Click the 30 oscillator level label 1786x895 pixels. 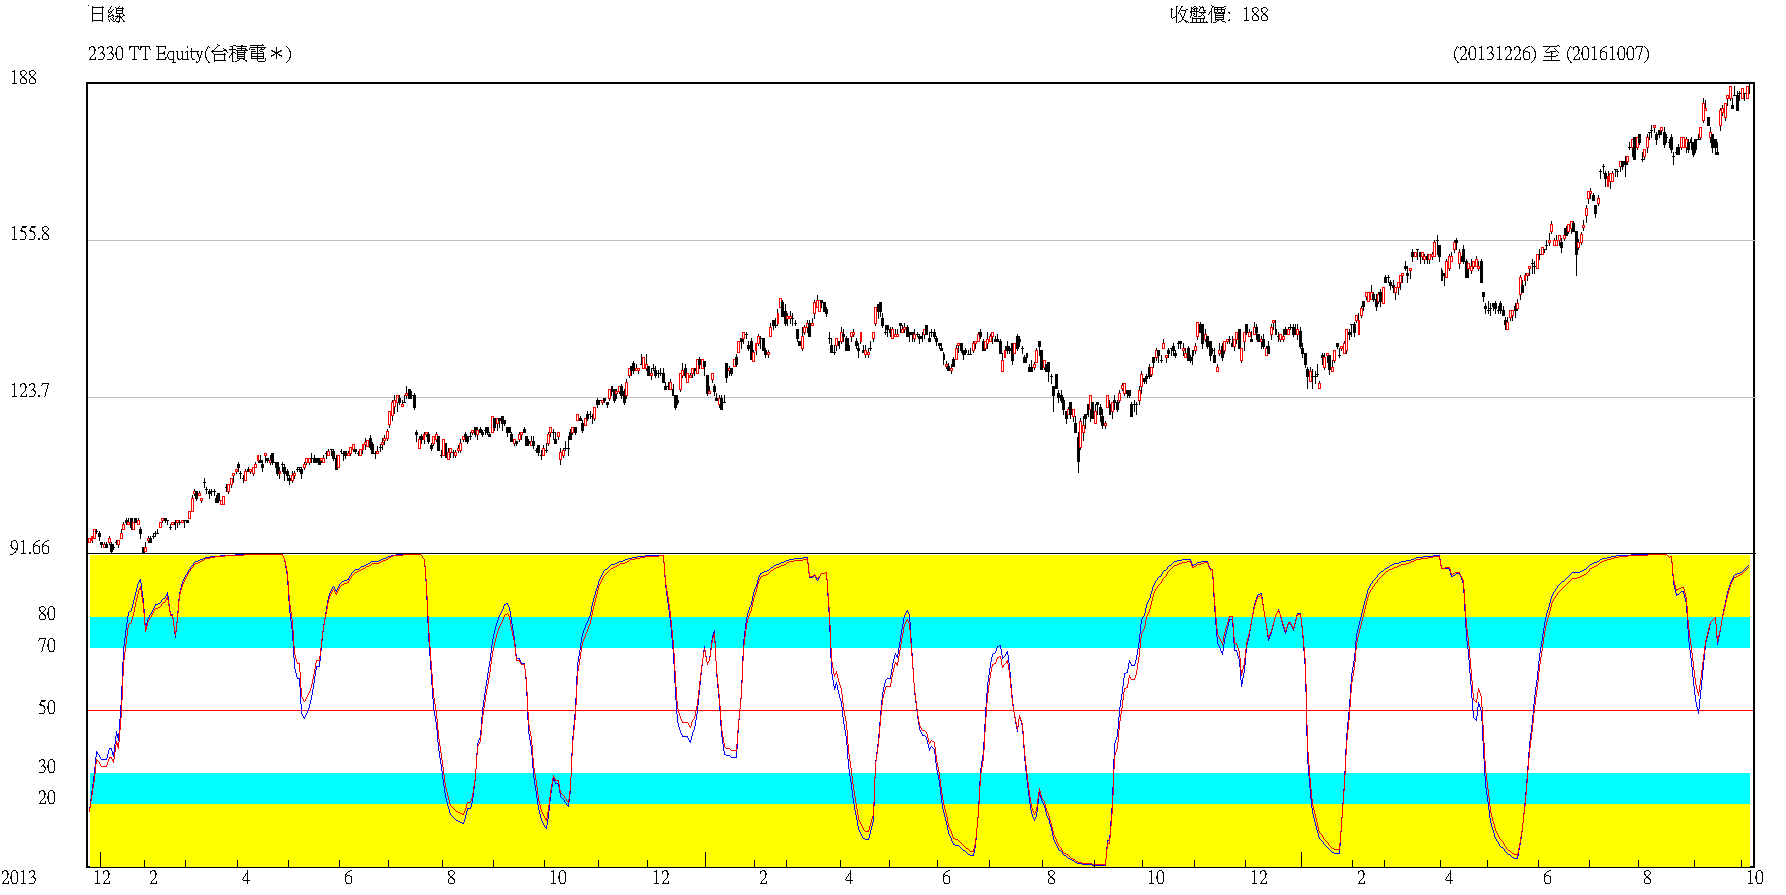point(46,766)
